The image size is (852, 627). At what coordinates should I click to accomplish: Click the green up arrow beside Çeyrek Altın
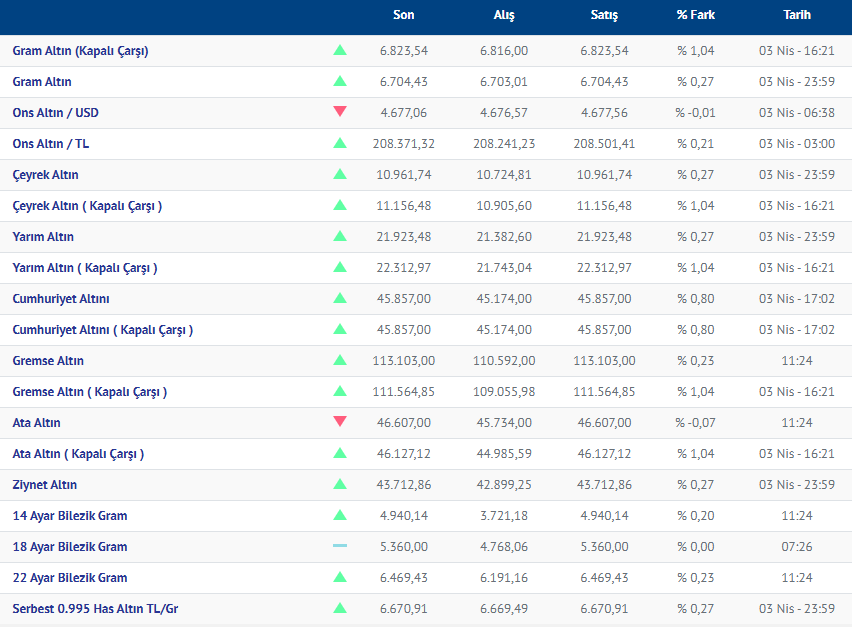(340, 174)
